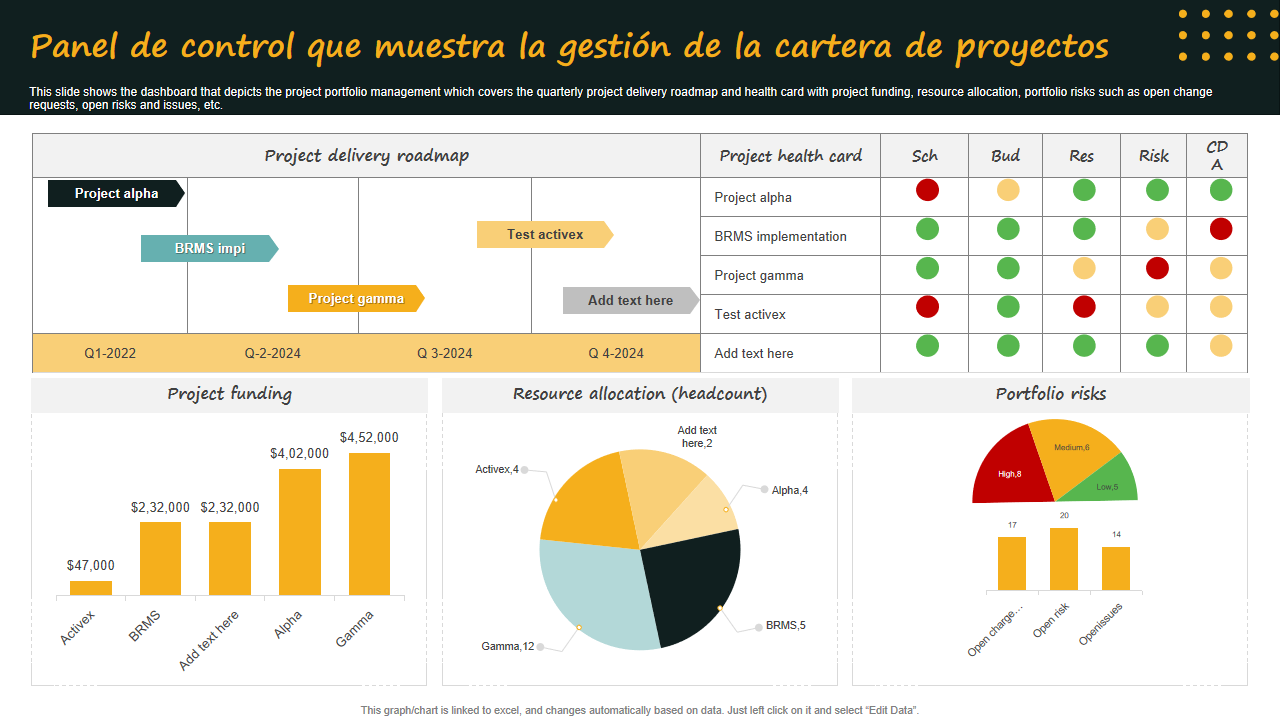Select the green Low,5 risk segment
Image resolution: width=1280 pixels, height=720 pixels.
1106,483
